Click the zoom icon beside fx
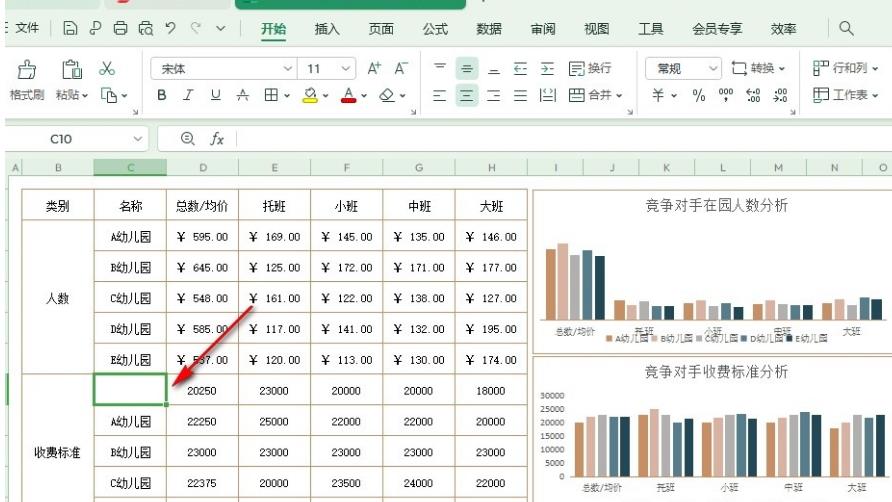This screenshot has width=892, height=502. (x=188, y=138)
